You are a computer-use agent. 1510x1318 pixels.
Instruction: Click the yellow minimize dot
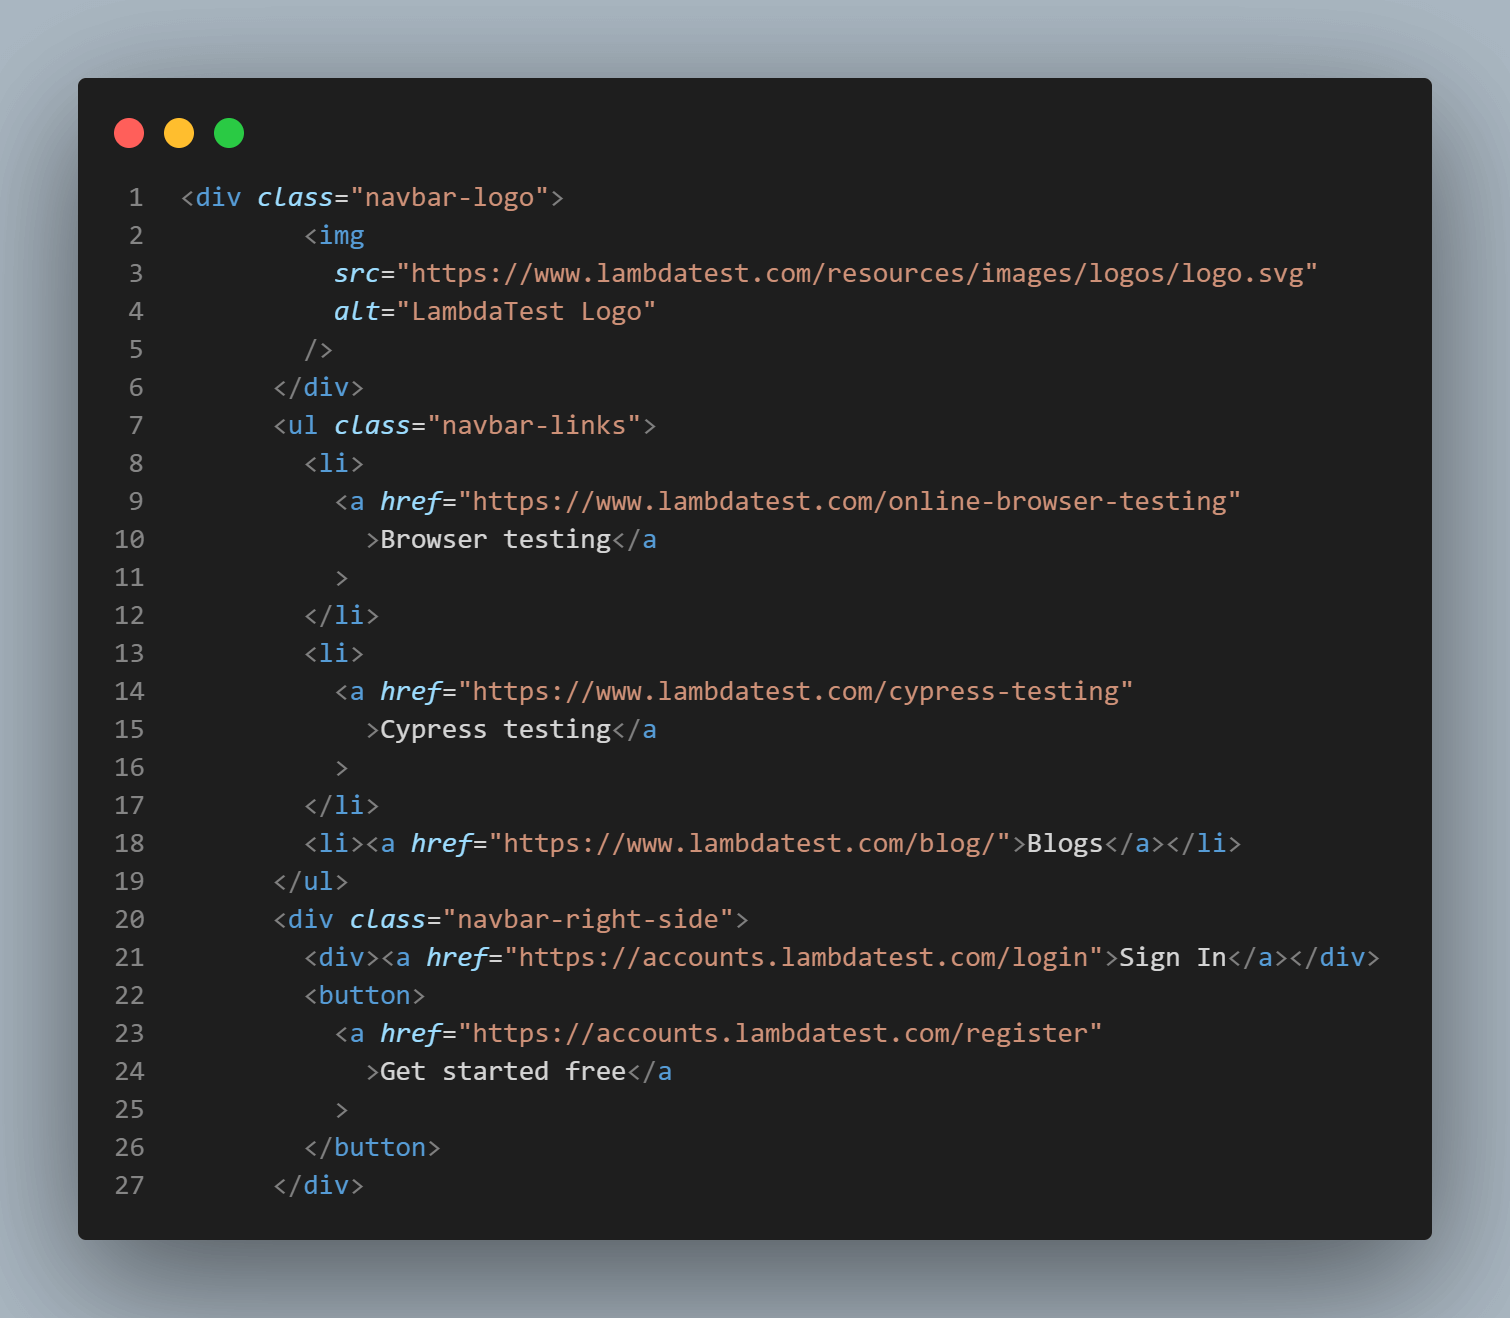pos(179,133)
